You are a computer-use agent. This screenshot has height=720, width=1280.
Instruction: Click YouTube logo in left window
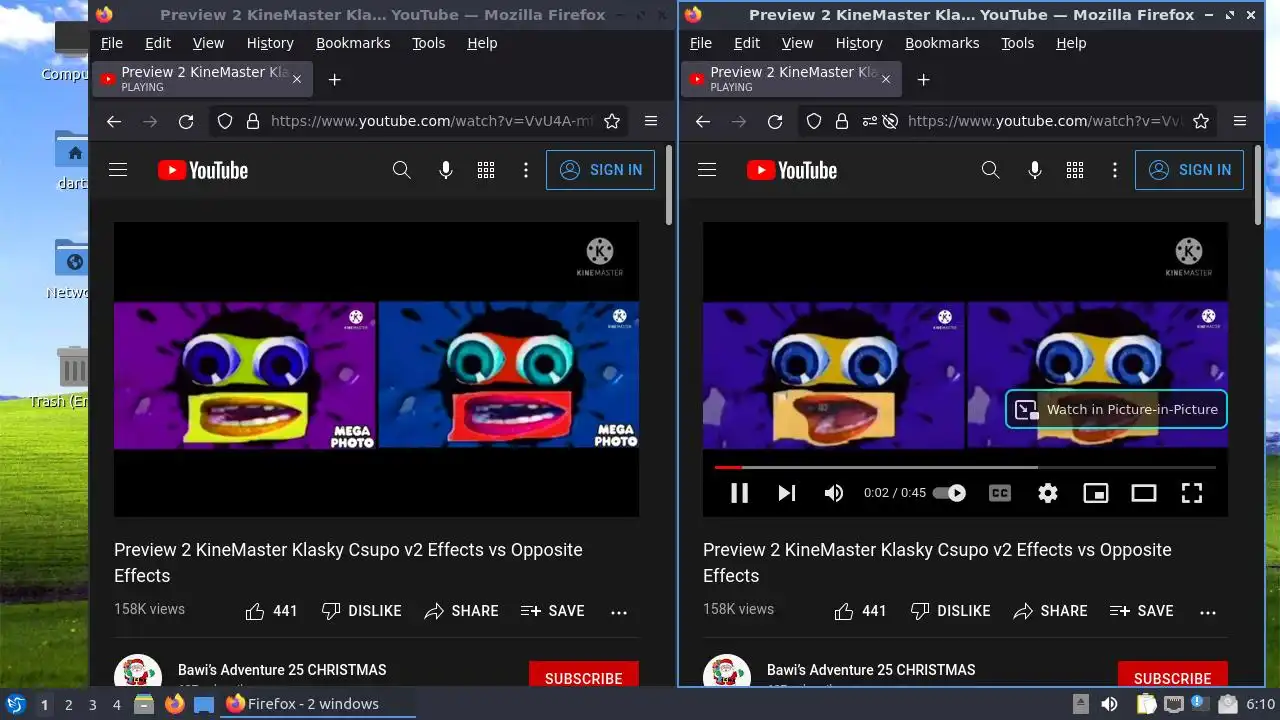203,170
